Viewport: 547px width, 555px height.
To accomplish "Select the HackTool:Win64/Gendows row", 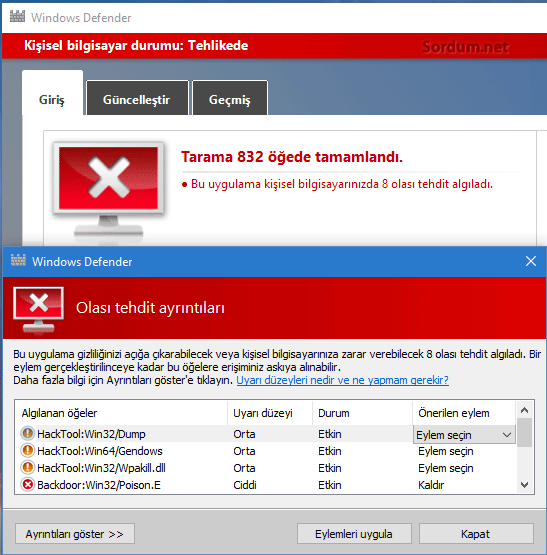I will click(x=266, y=451).
